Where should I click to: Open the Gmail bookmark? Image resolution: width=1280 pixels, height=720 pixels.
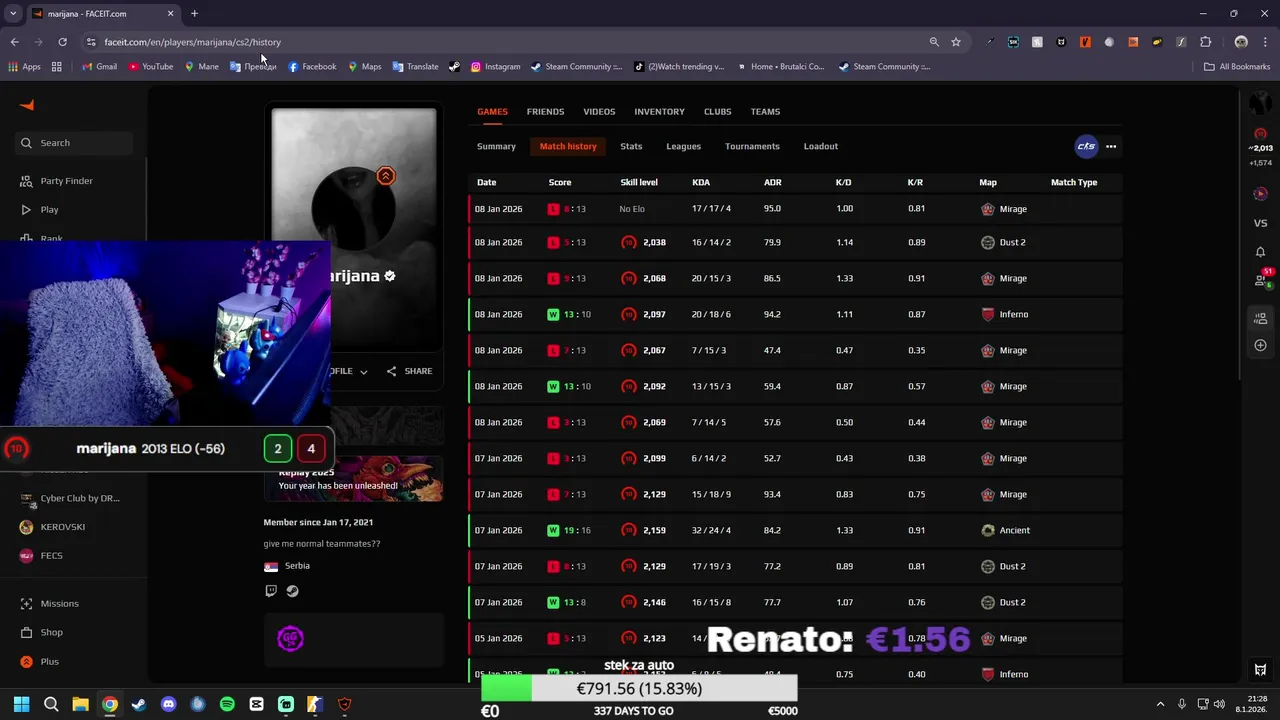click(x=99, y=67)
